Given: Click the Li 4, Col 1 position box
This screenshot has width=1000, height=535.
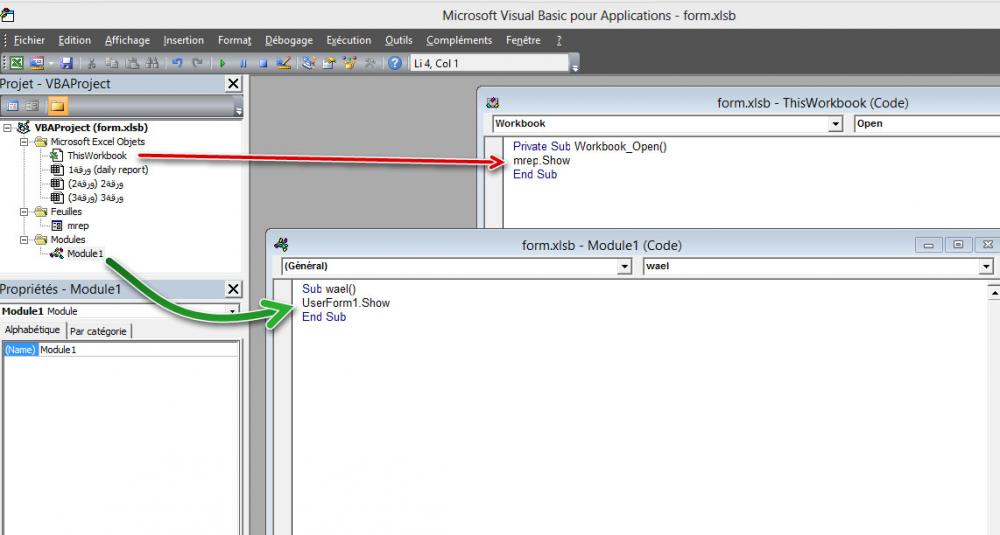Looking at the screenshot, I should pyautogui.click(x=489, y=63).
